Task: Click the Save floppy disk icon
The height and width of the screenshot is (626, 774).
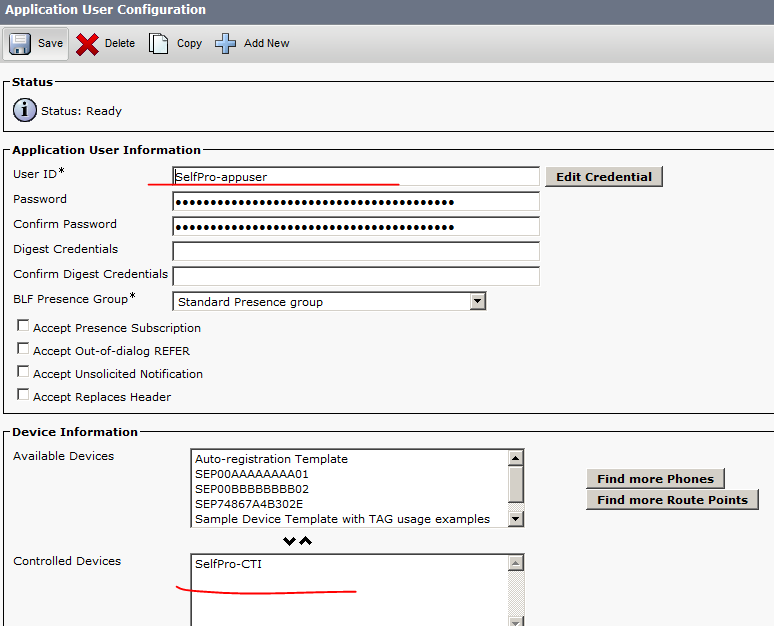Action: 20,43
